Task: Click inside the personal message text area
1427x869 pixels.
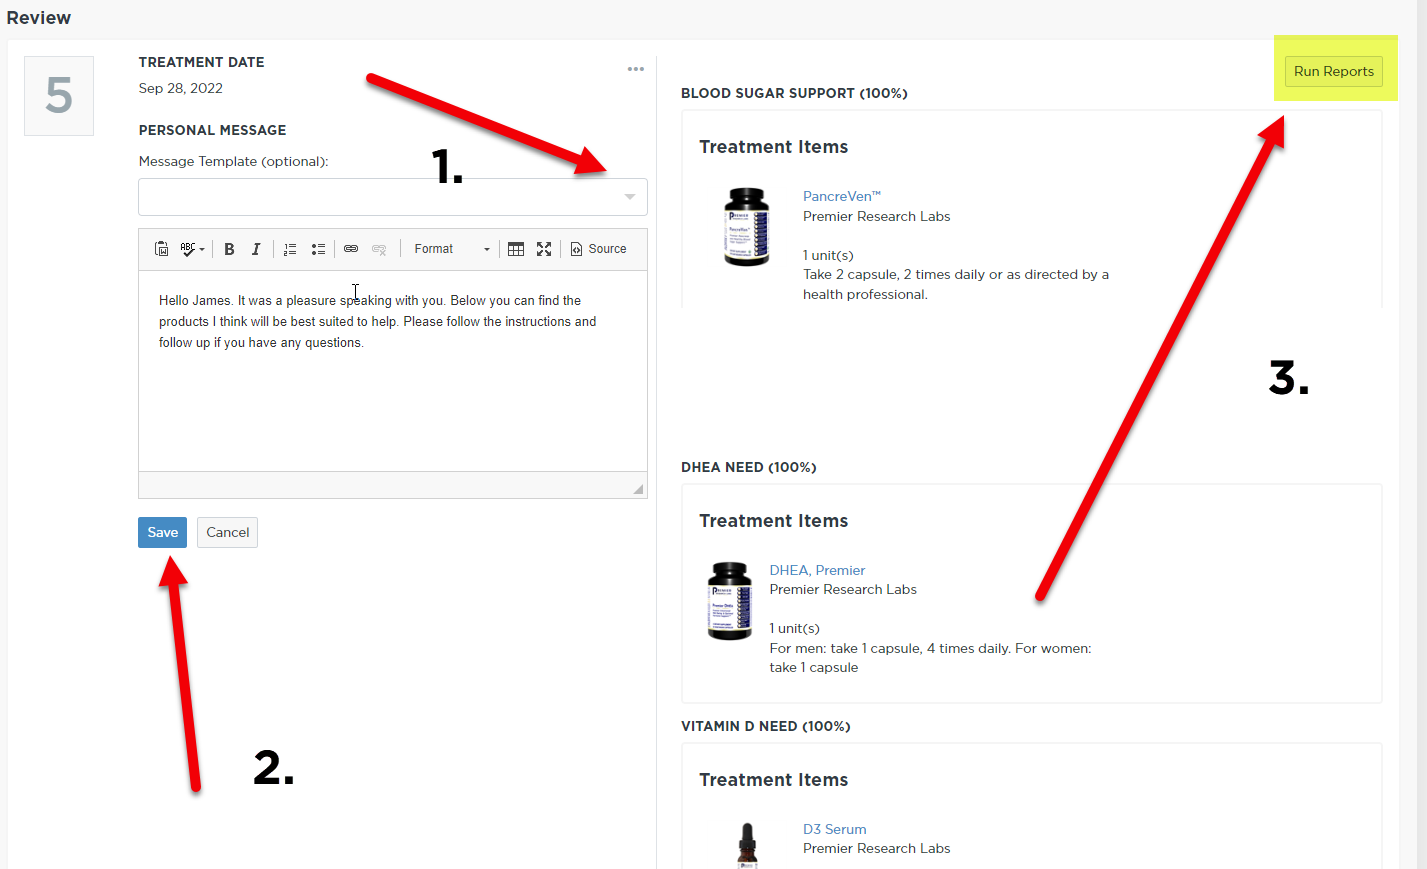Action: 392,400
